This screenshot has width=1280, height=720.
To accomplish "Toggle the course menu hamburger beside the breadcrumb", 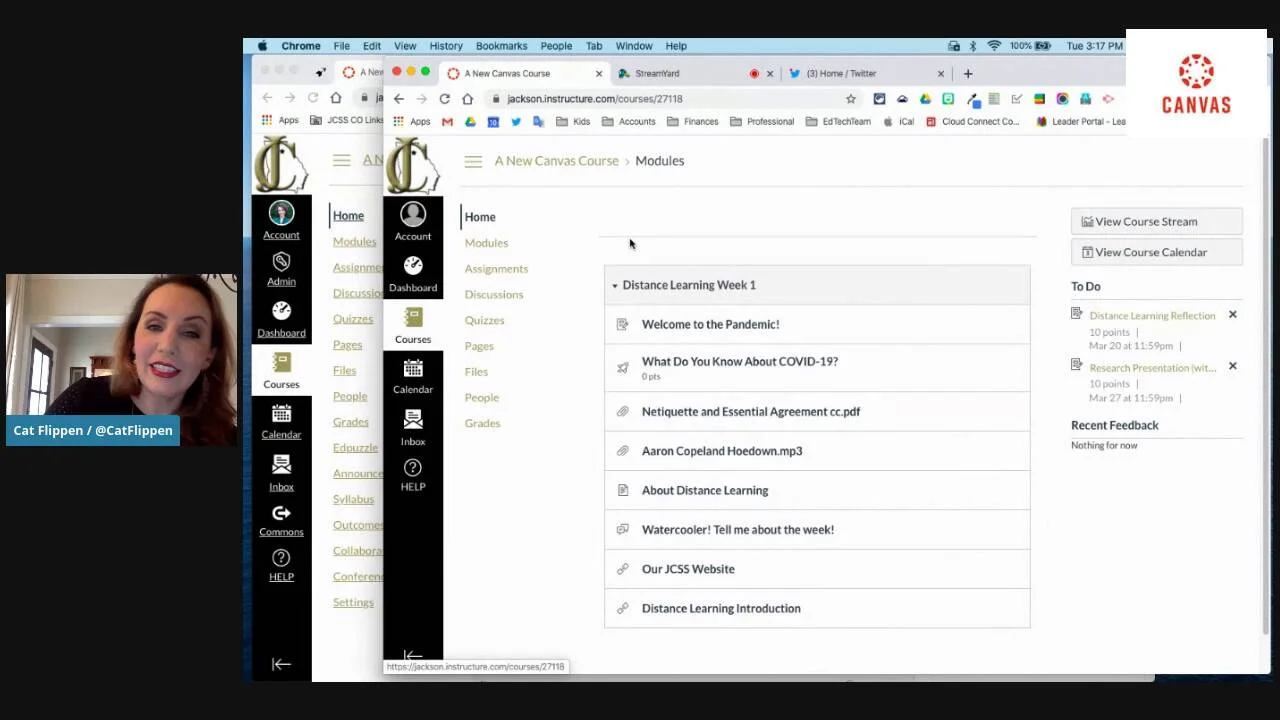I will point(473,161).
